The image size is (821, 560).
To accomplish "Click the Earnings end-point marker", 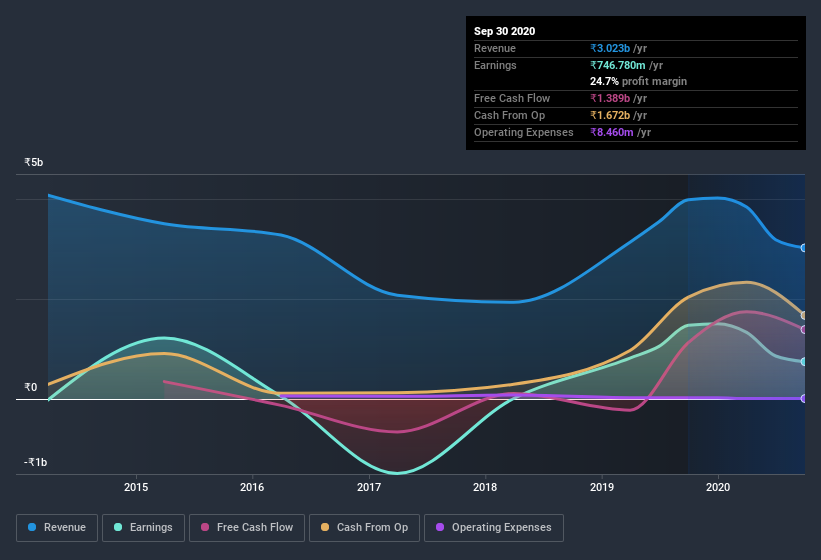I will [804, 362].
